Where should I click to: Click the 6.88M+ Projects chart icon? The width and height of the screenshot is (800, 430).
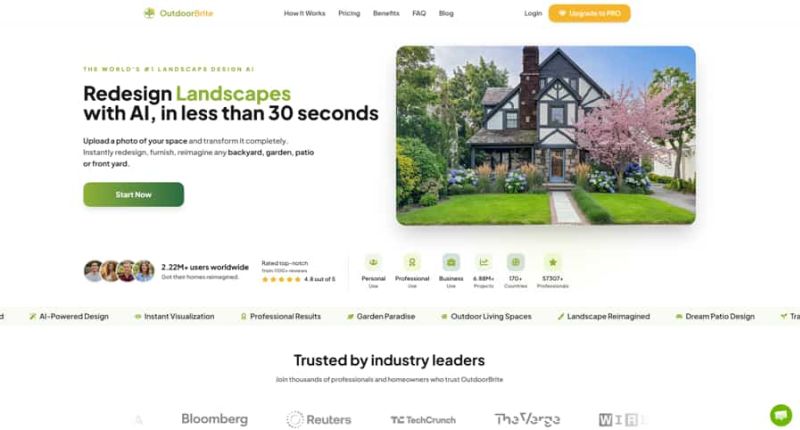(x=483, y=262)
